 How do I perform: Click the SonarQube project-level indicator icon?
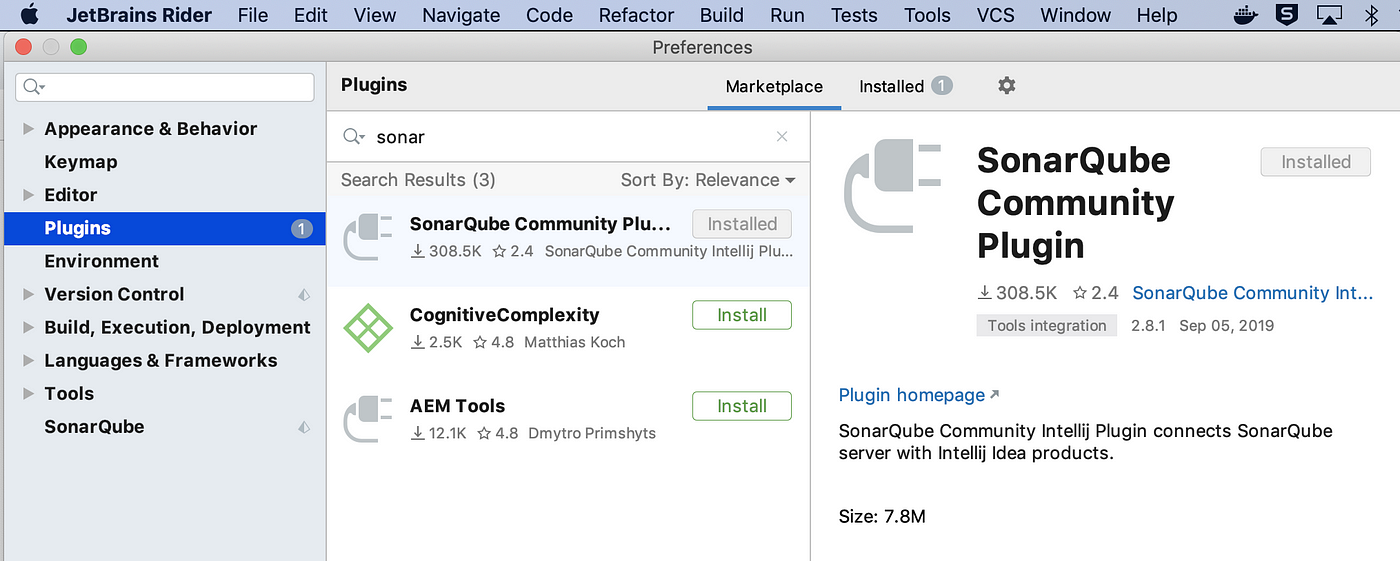304,428
